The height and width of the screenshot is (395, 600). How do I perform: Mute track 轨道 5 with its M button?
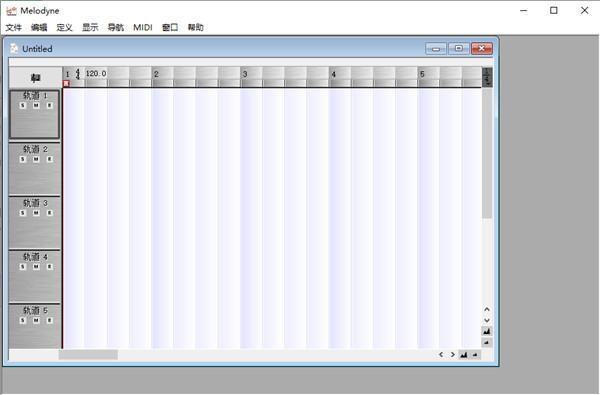click(36, 320)
